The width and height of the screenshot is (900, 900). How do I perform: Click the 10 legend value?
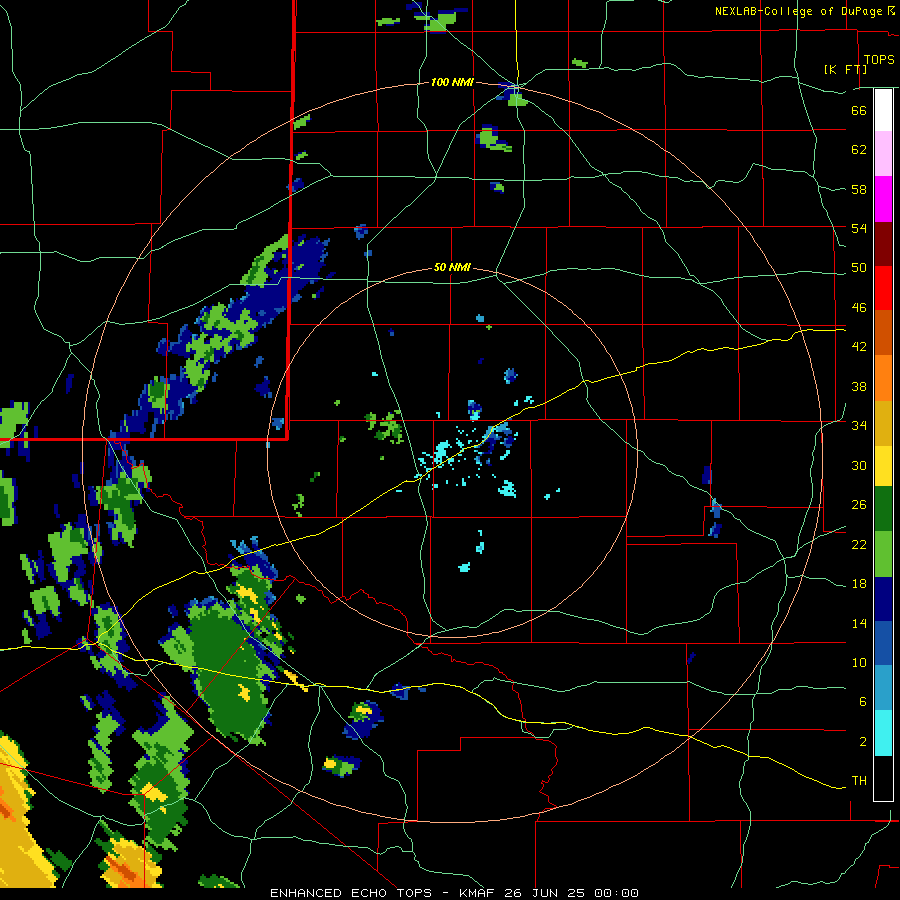[859, 663]
